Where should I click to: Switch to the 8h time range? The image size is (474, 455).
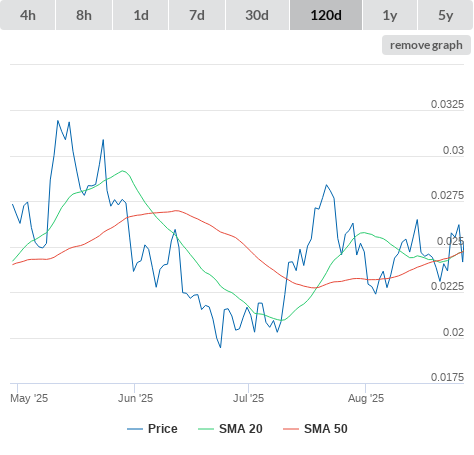pyautogui.click(x=84, y=15)
